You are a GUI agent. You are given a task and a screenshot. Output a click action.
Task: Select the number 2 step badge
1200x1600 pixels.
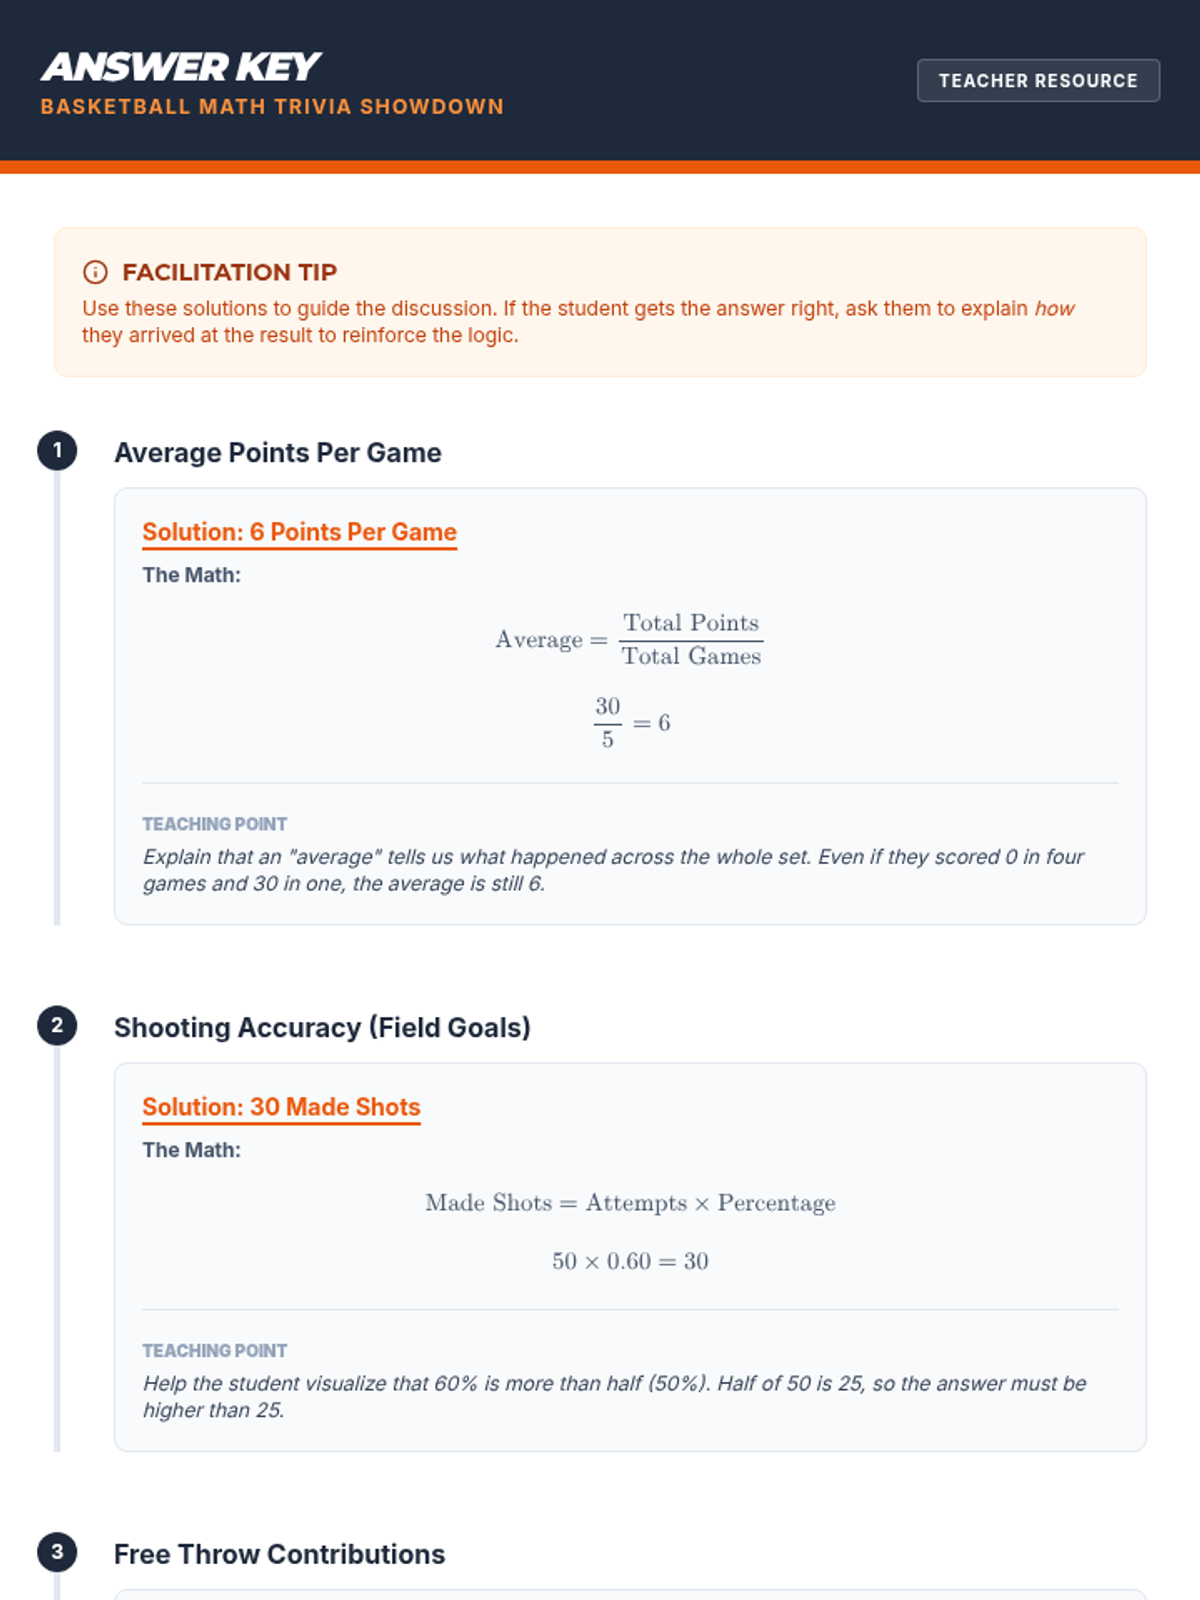tap(57, 1026)
